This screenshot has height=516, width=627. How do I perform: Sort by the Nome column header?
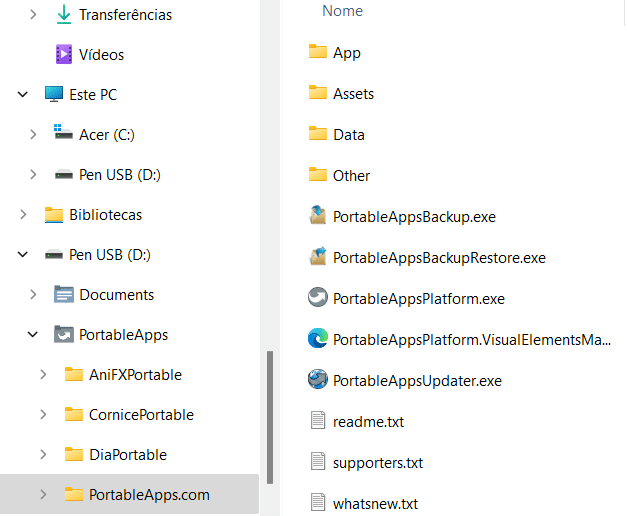point(342,11)
